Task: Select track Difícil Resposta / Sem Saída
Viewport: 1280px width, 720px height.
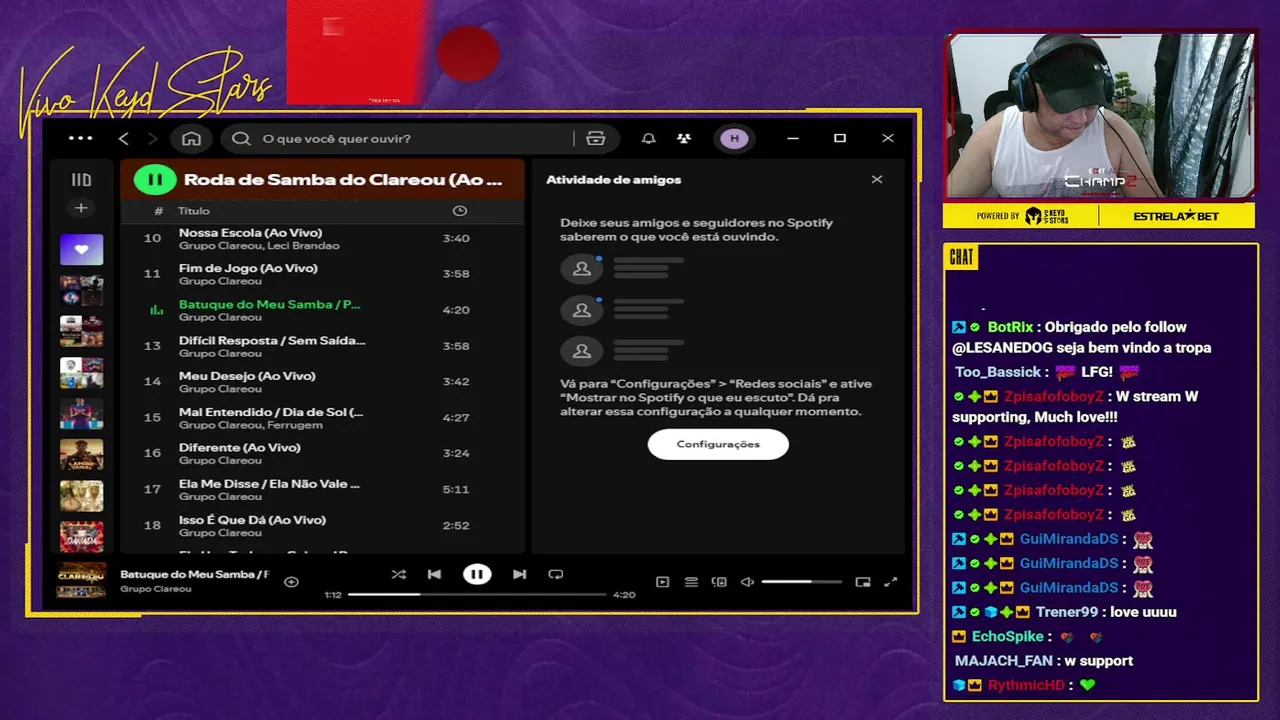Action: (322, 346)
